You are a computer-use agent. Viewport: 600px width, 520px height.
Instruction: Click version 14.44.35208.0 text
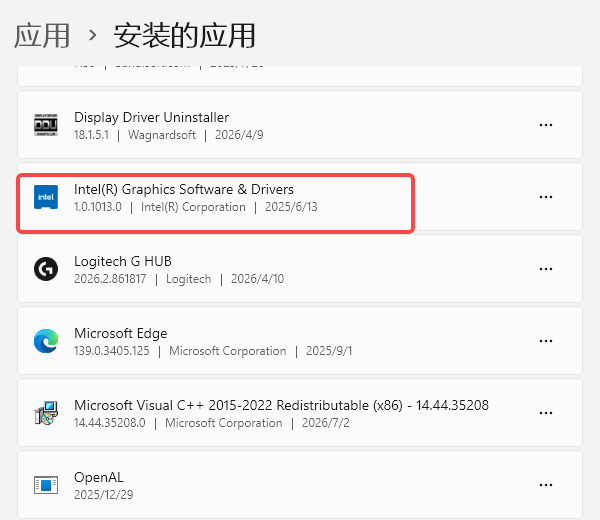(x=110, y=422)
